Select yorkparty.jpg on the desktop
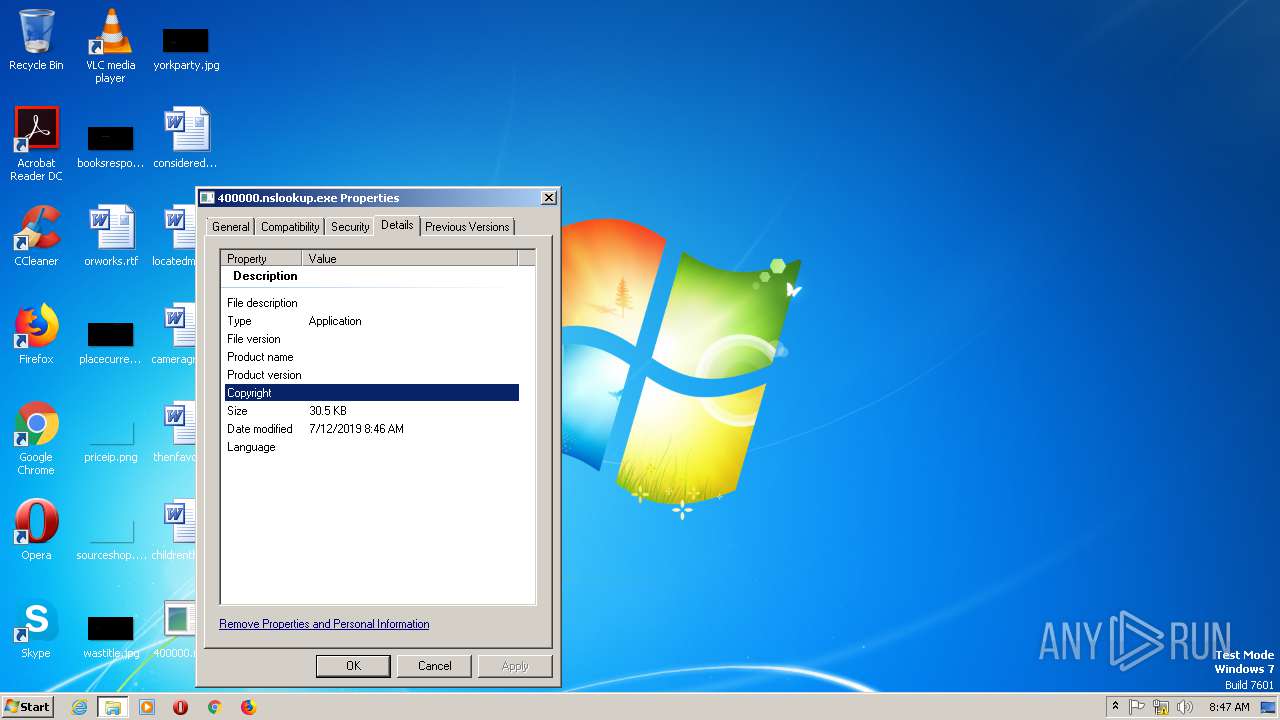 186,48
